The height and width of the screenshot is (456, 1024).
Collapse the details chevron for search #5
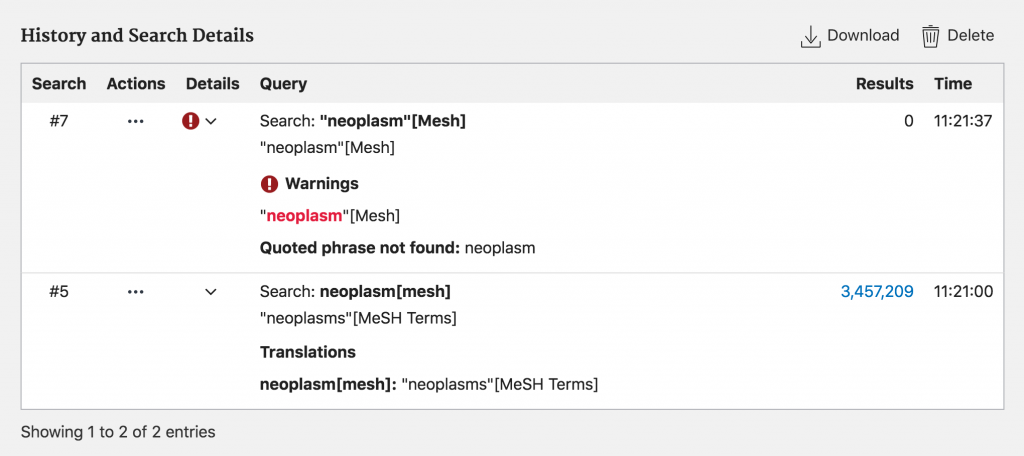pos(211,292)
